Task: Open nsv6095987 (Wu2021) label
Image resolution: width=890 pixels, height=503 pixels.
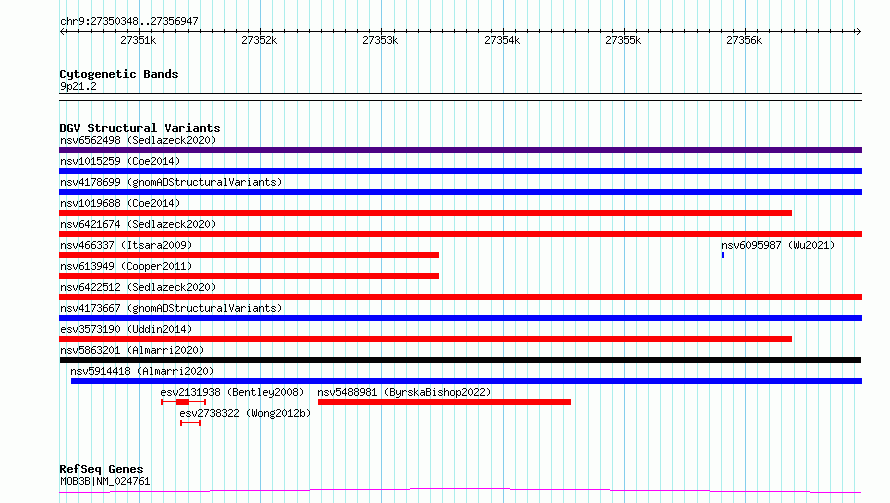Action: tap(778, 245)
